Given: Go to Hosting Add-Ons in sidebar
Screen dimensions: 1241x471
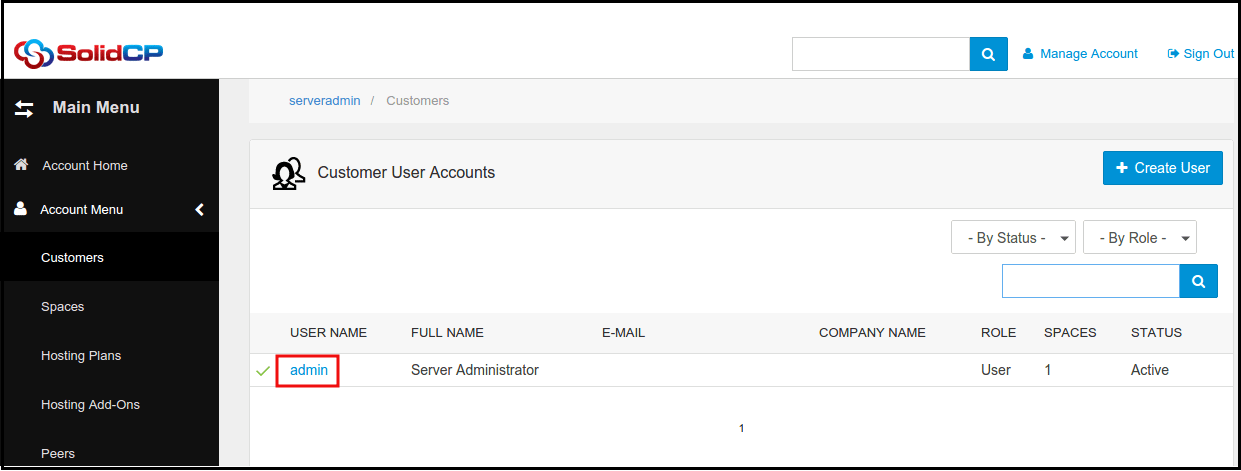Looking at the screenshot, I should pos(90,405).
